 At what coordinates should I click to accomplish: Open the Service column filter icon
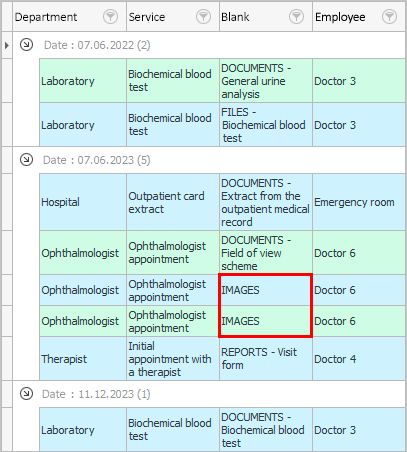(x=203, y=17)
